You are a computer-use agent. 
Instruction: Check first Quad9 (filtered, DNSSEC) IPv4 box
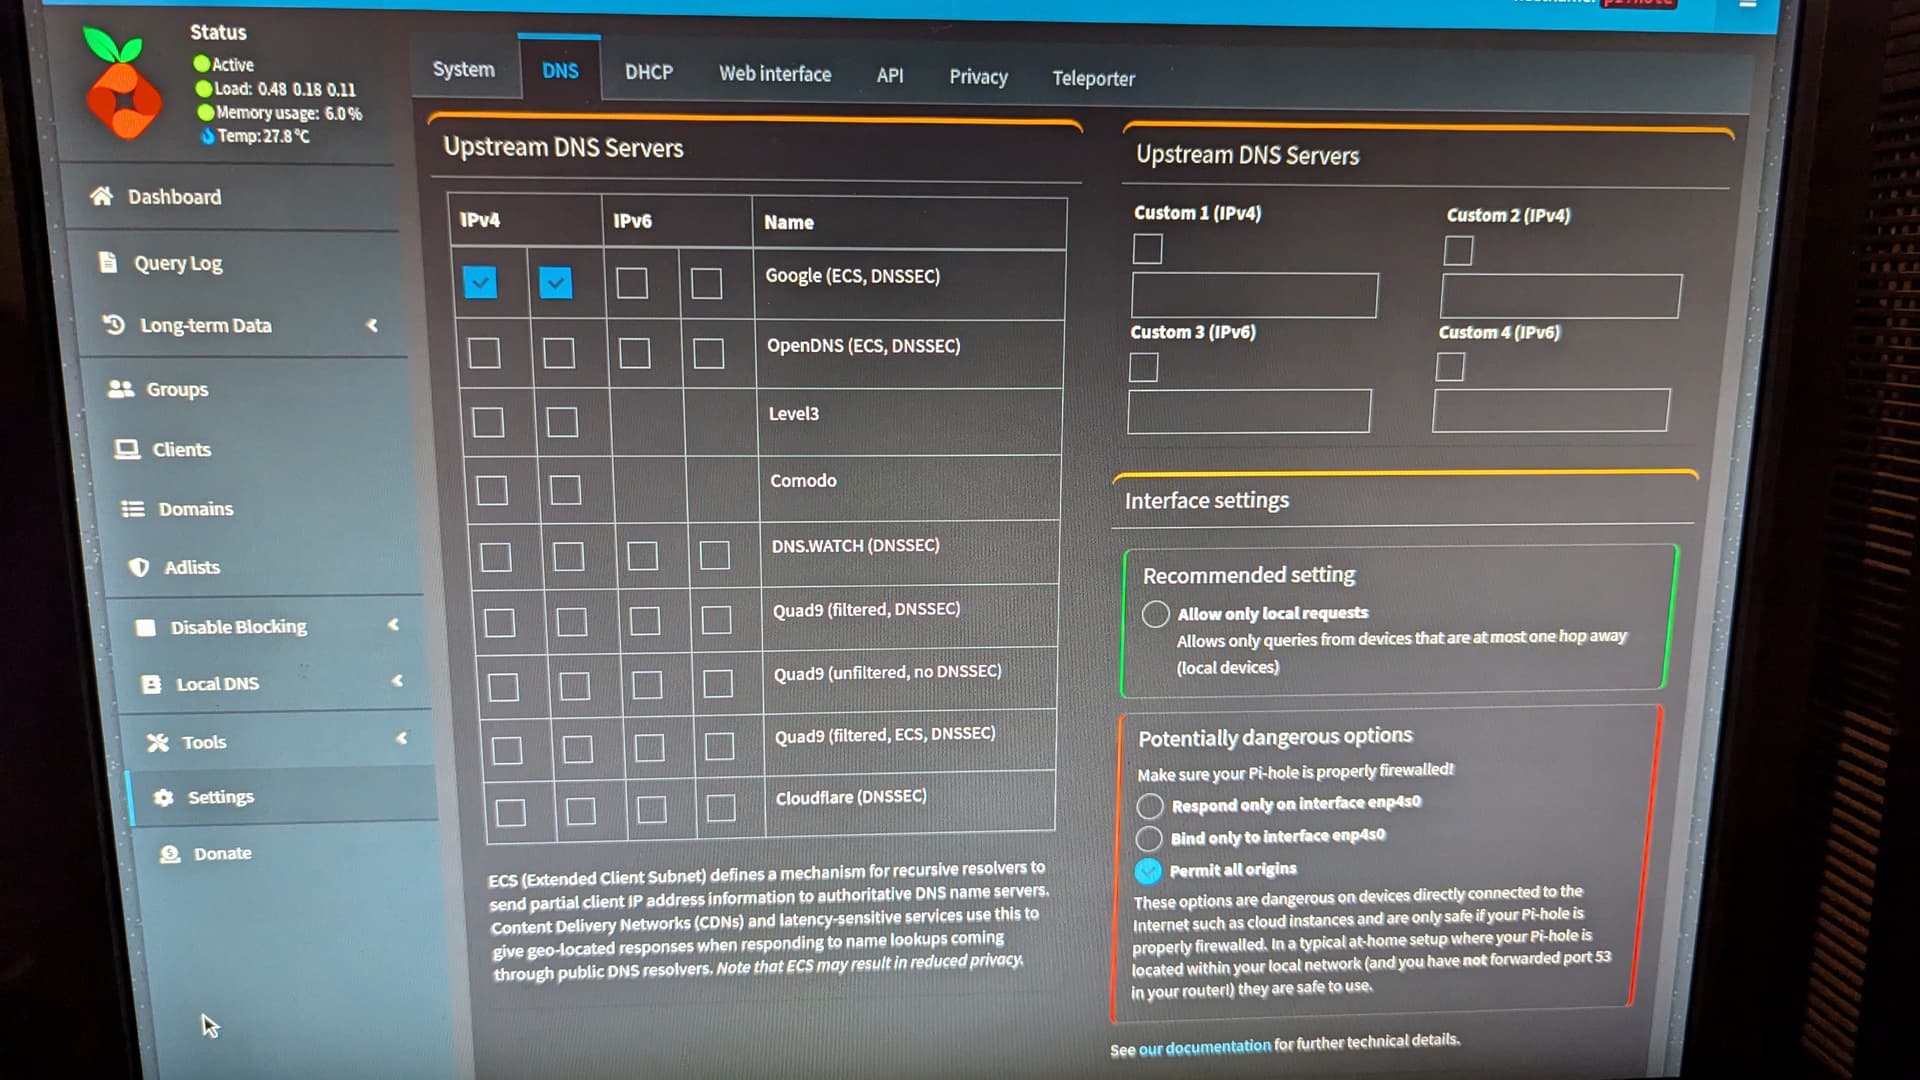coord(500,623)
